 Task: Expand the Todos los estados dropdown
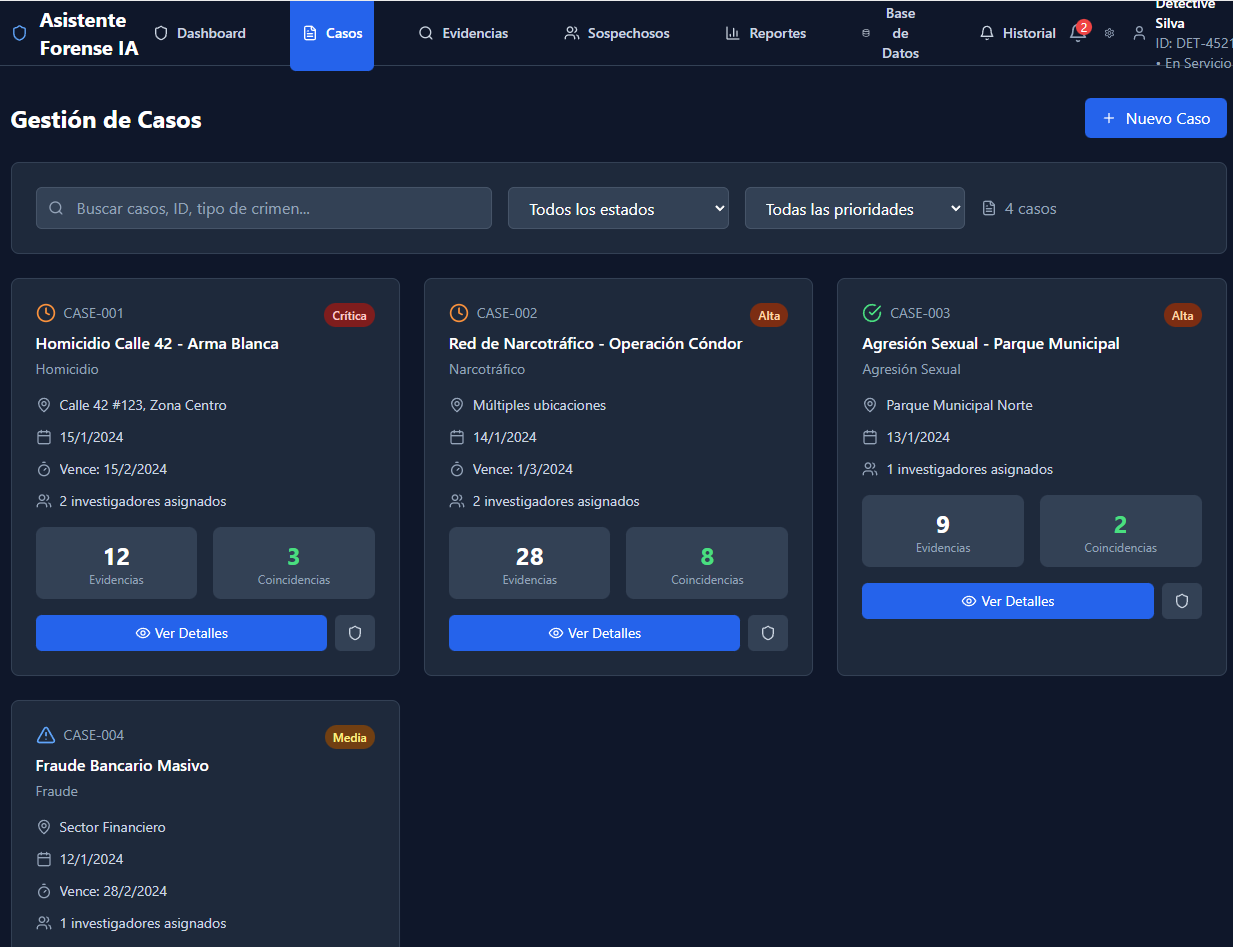pyautogui.click(x=618, y=208)
